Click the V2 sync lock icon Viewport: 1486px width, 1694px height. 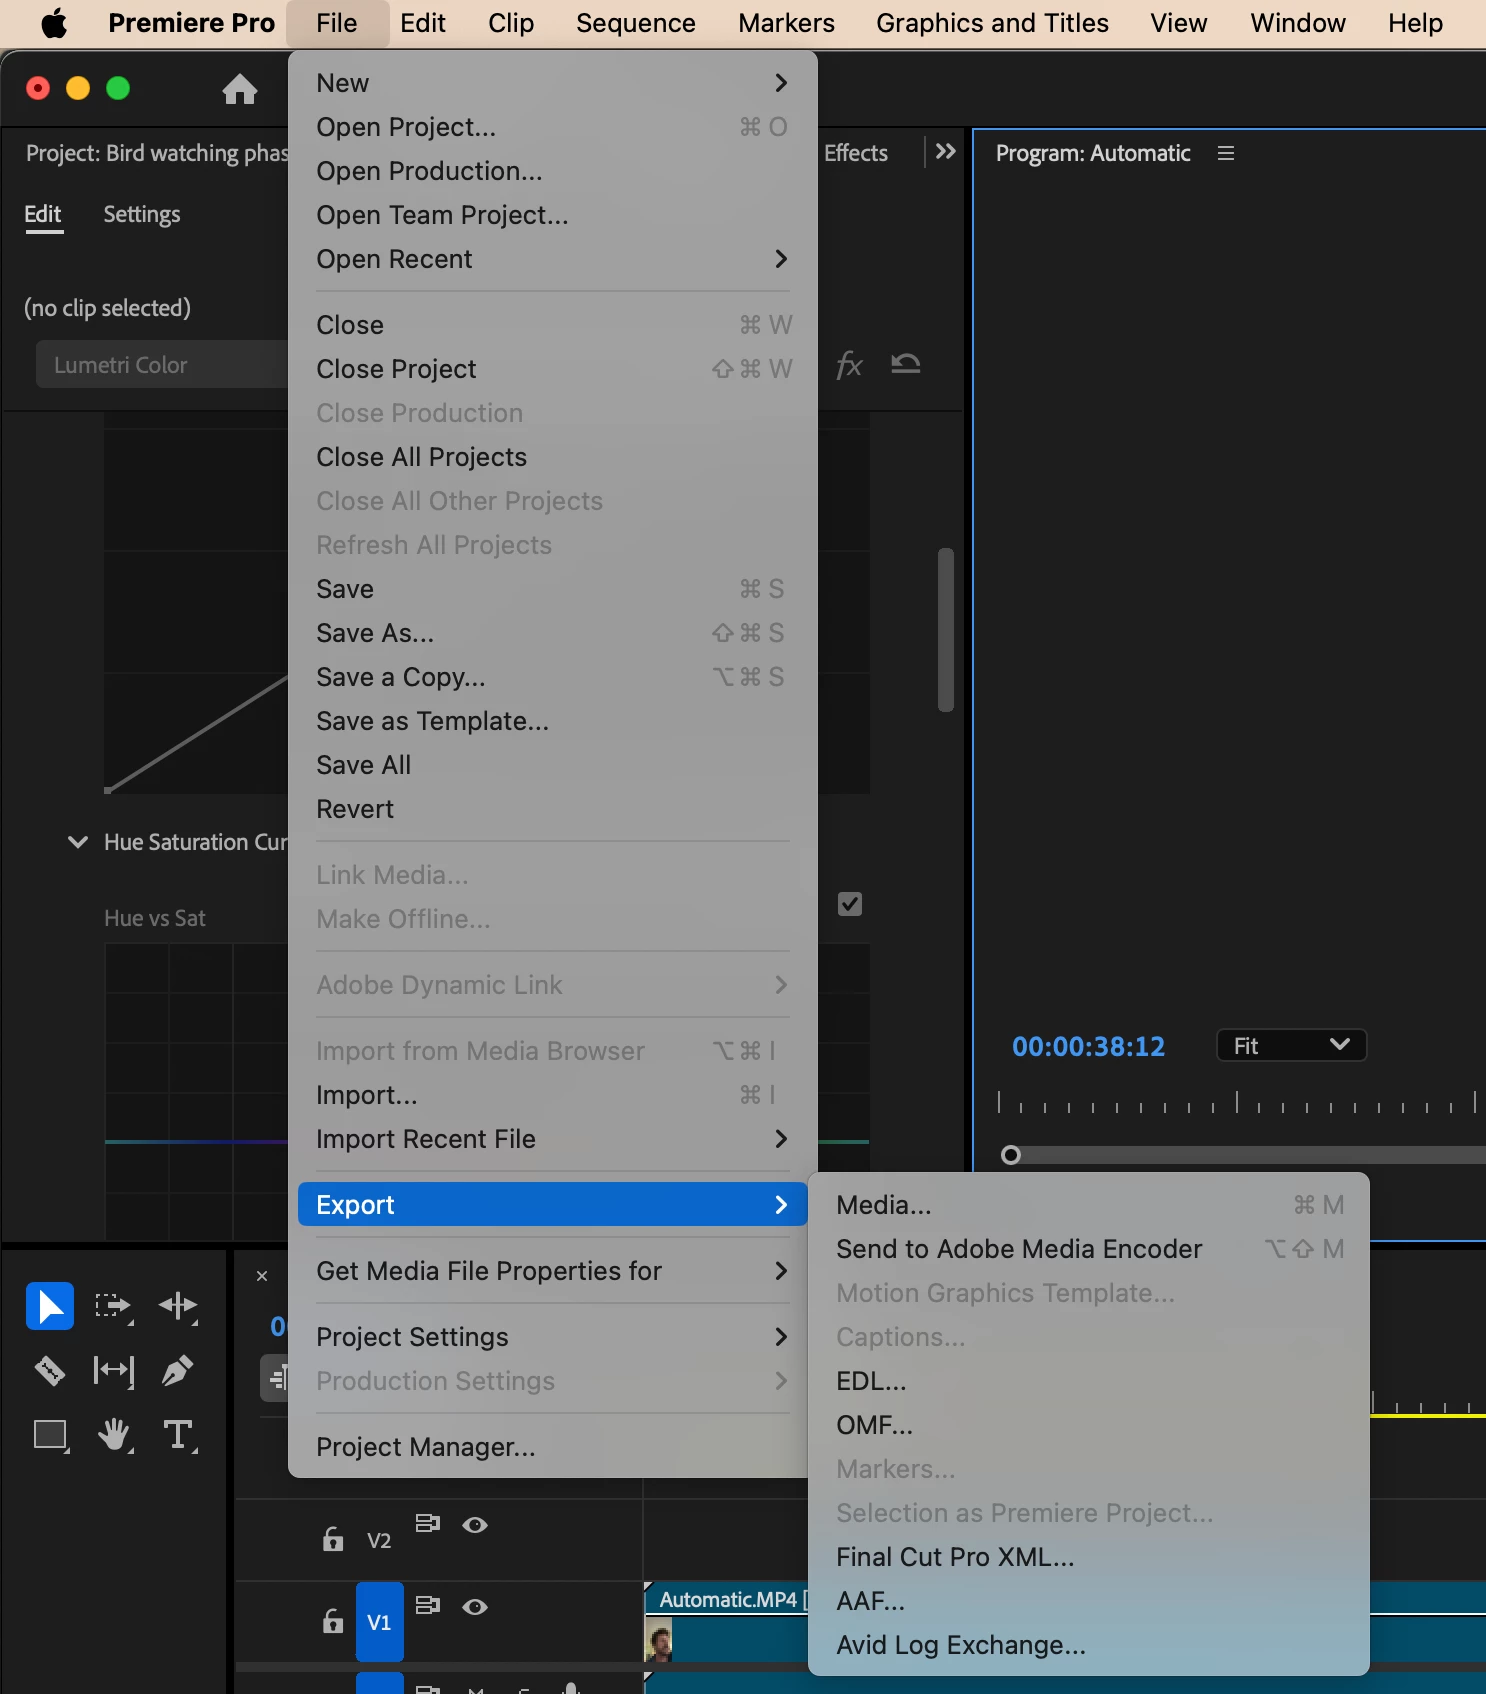pos(428,1523)
